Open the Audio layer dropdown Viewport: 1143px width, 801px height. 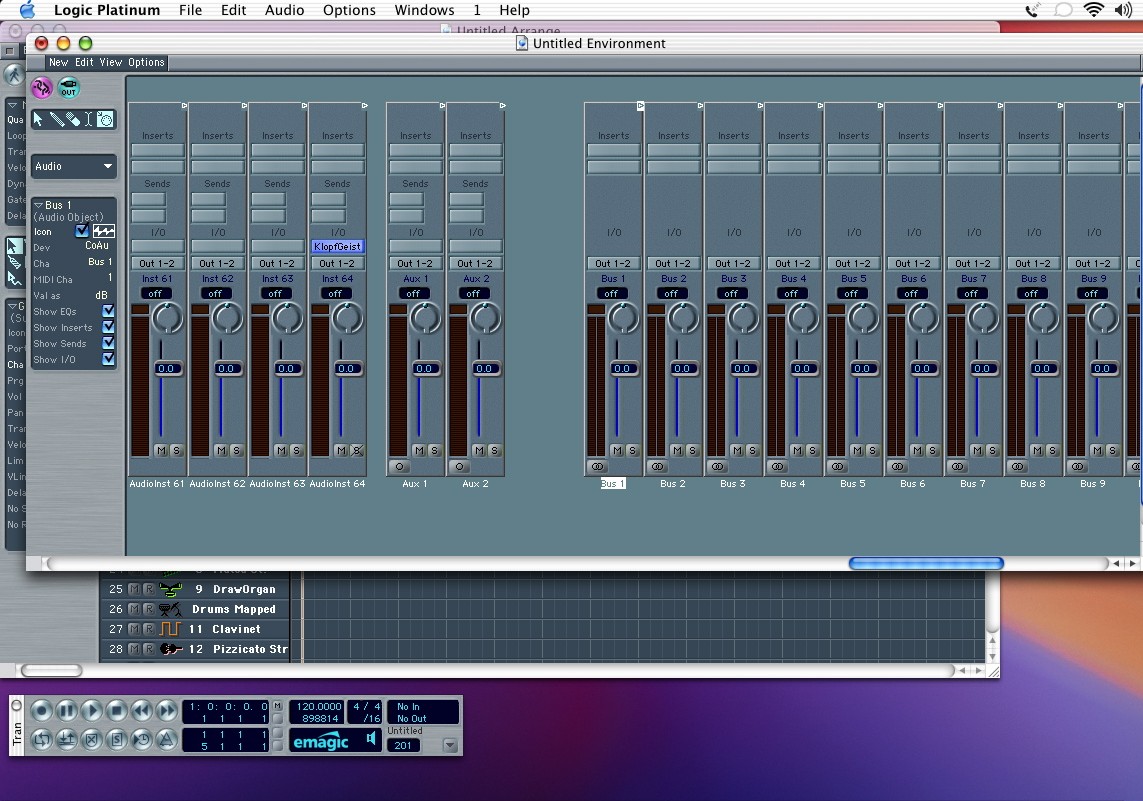(x=74, y=167)
